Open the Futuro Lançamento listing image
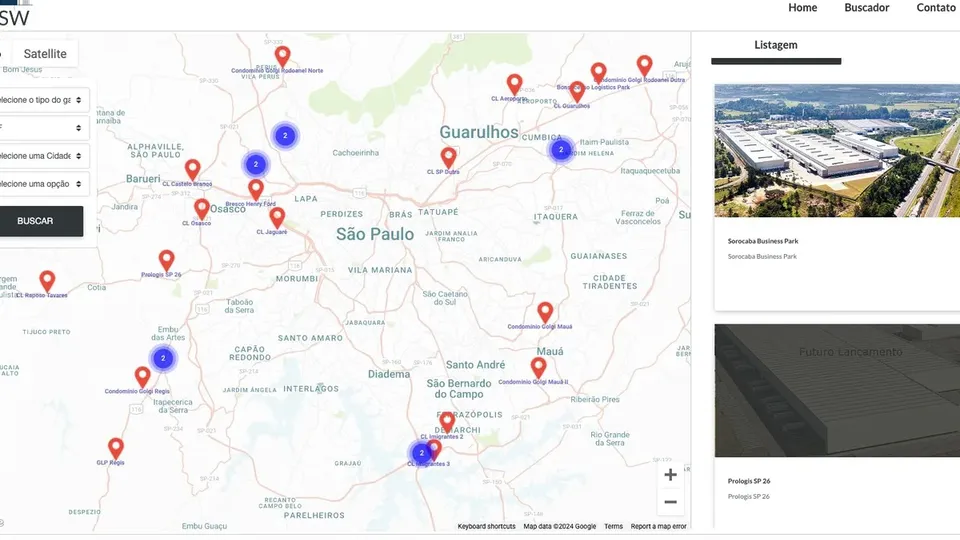Image resolution: width=960 pixels, height=540 pixels. (837, 390)
